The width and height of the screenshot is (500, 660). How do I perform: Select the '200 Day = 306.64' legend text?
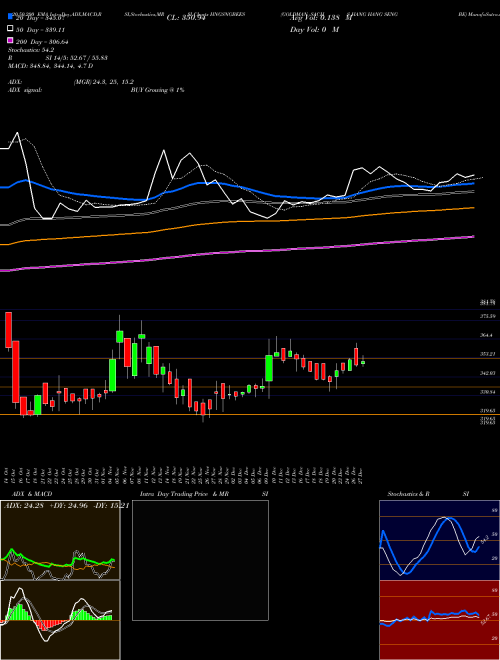point(43,42)
